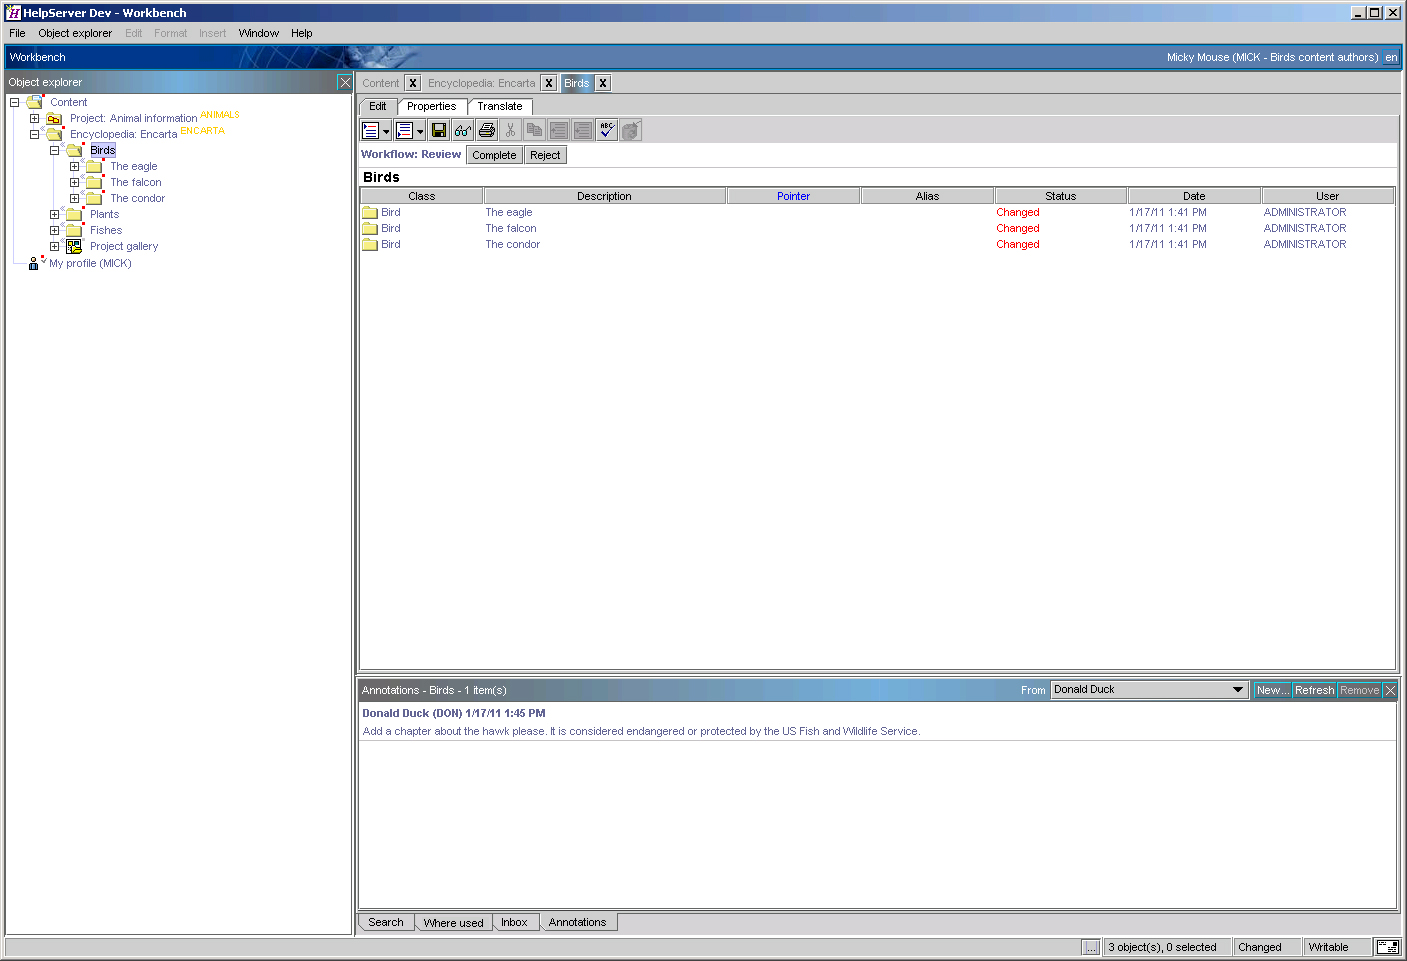Click the New... annotation button

pyautogui.click(x=1273, y=690)
